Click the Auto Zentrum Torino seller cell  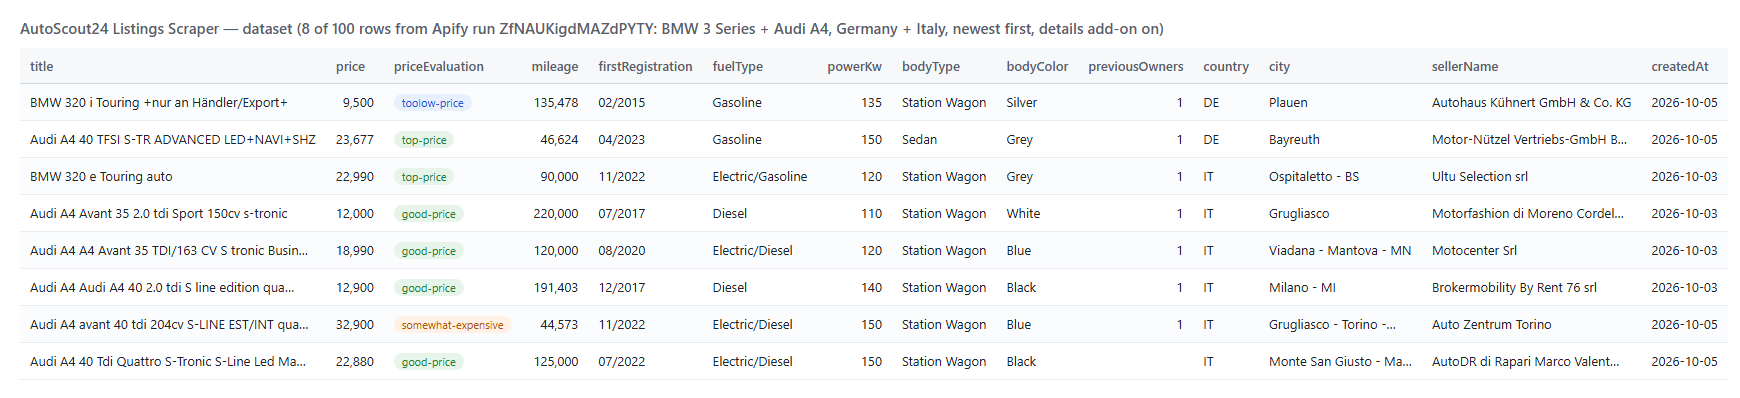(1492, 325)
